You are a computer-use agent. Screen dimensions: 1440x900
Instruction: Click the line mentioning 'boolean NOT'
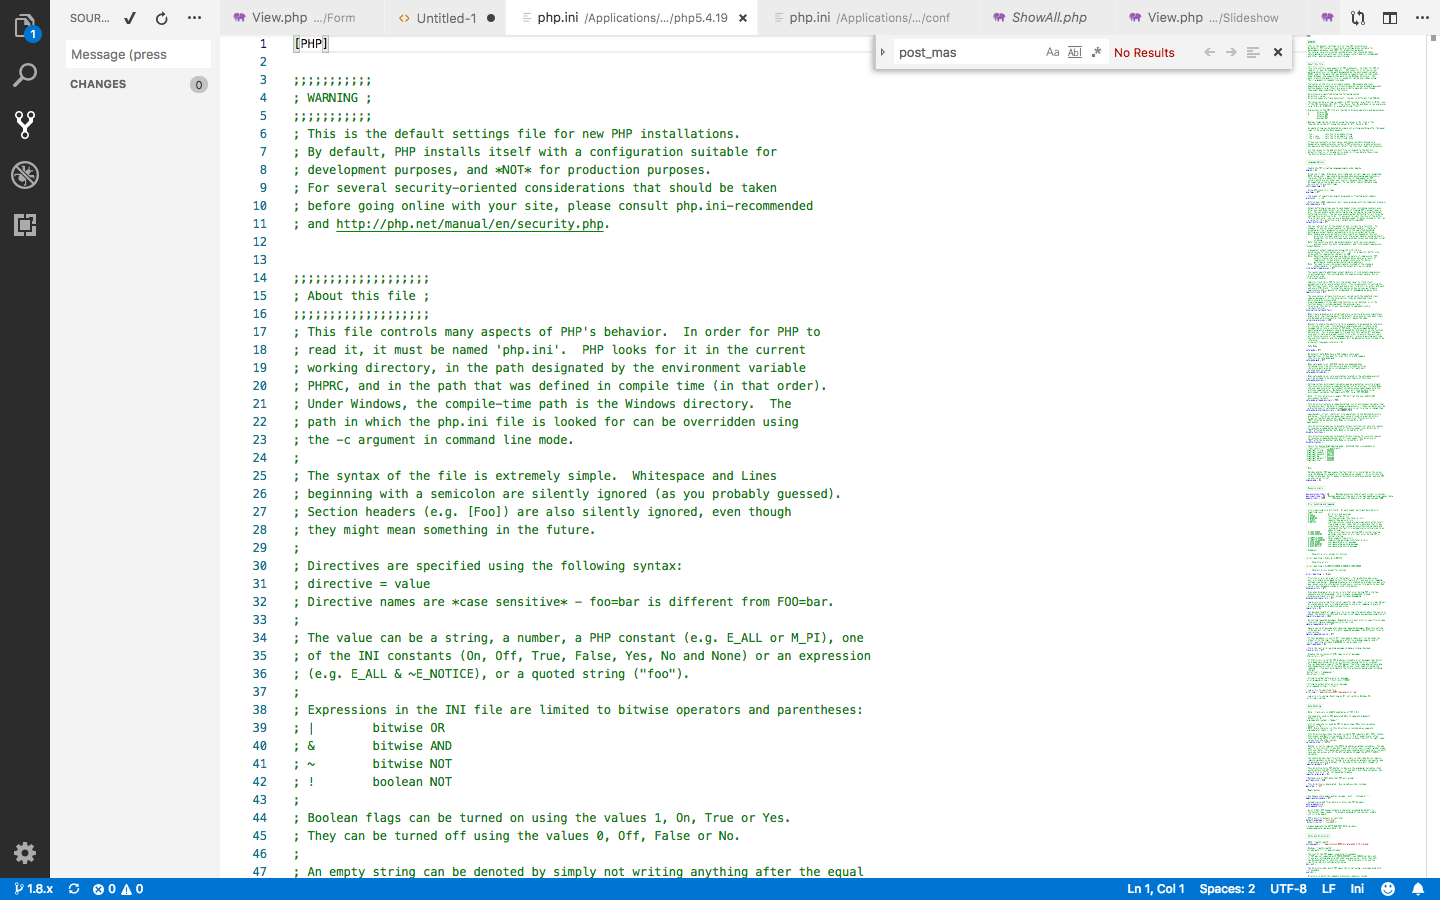(x=373, y=782)
